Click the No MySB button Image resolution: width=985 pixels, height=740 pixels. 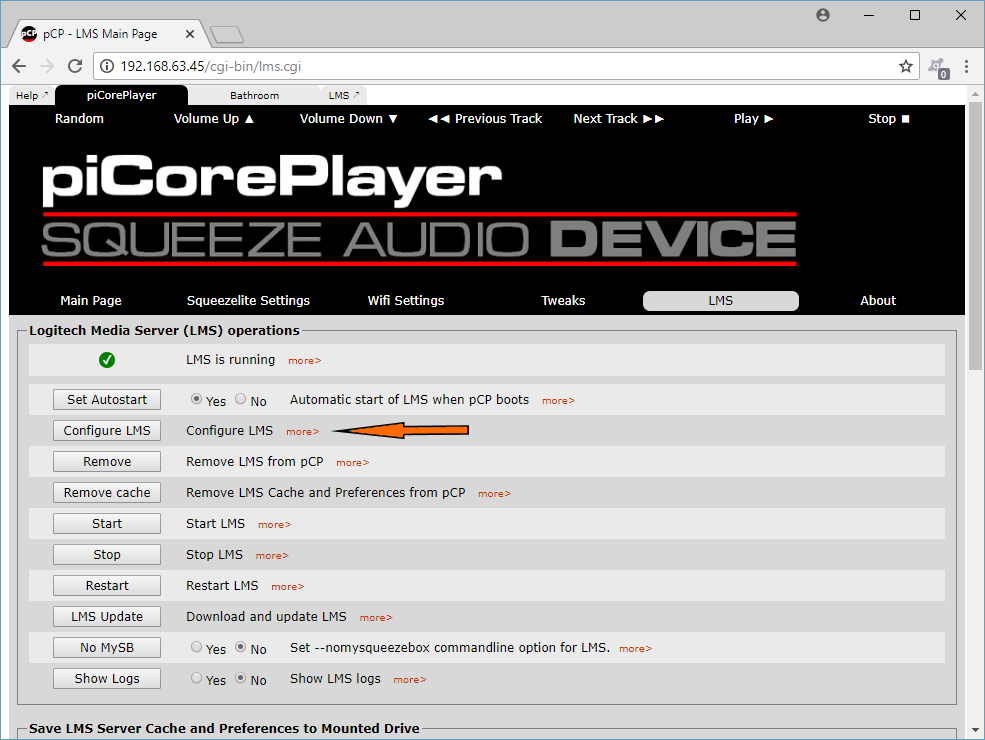[x=107, y=648]
